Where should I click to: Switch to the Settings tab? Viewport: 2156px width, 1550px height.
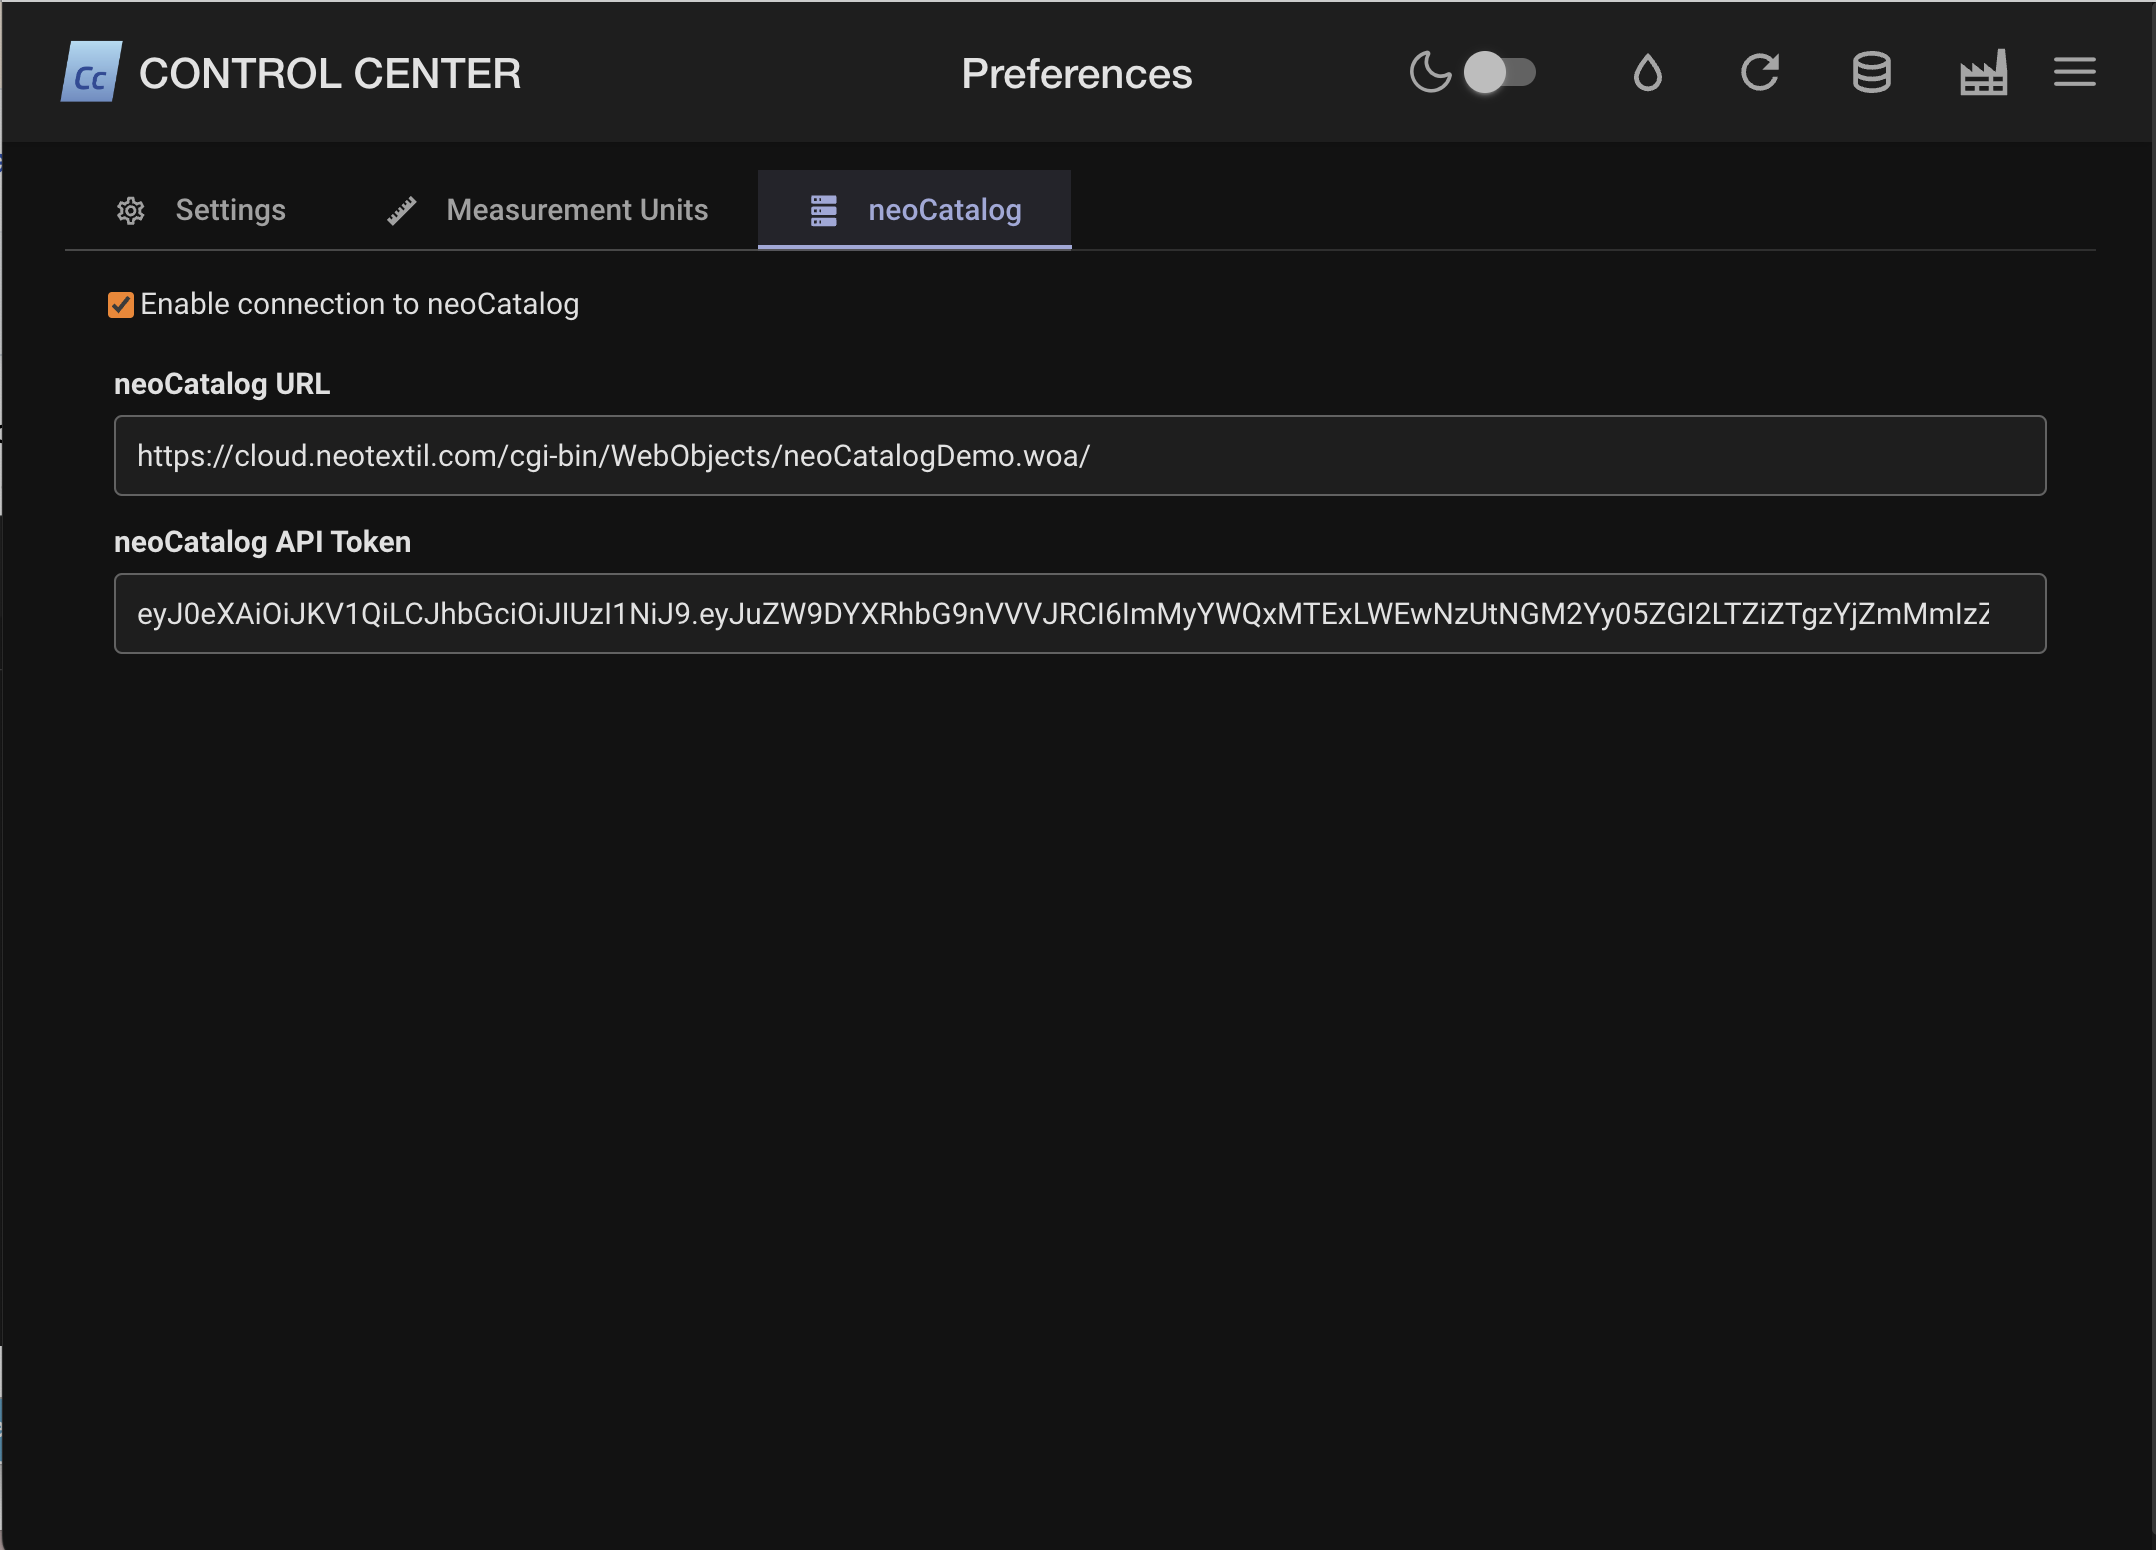click(230, 210)
